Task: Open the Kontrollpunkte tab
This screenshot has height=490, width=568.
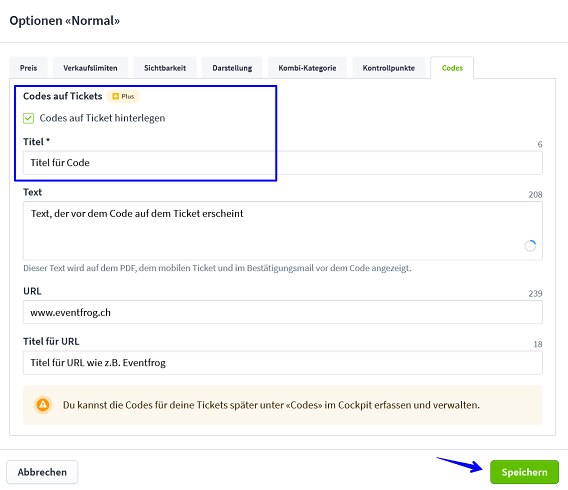Action: [389, 68]
